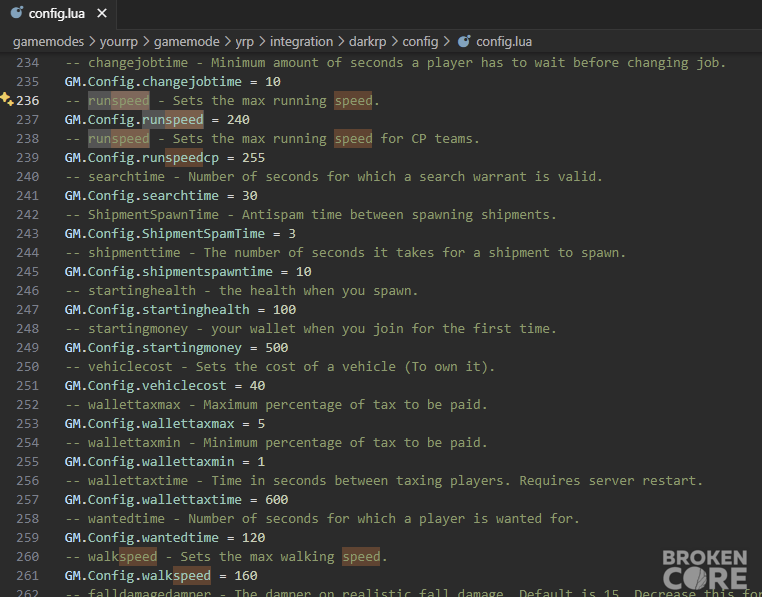Open the integration breadcrumb segment
This screenshot has width=762, height=597.
pos(301,42)
